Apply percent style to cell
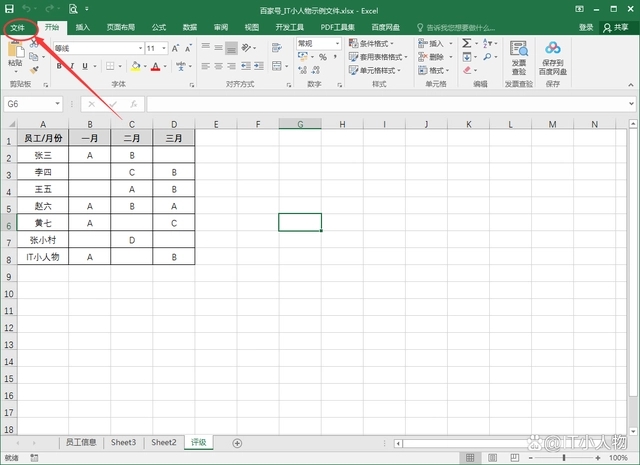This screenshot has height=465, width=640. [x=323, y=57]
